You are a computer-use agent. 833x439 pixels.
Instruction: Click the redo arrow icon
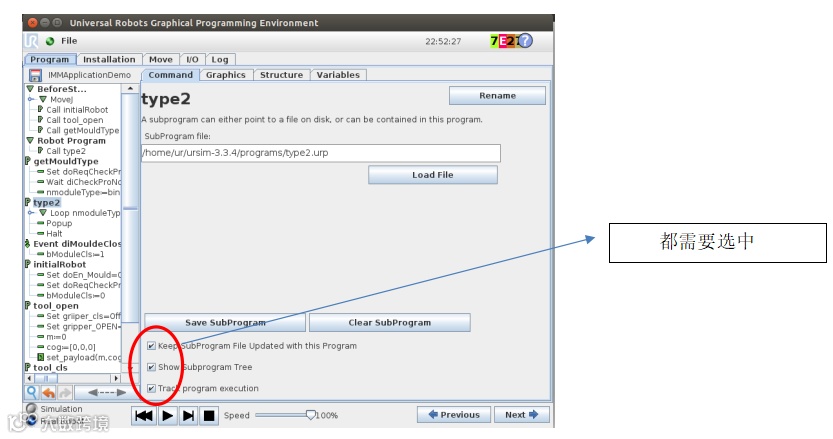(x=65, y=393)
